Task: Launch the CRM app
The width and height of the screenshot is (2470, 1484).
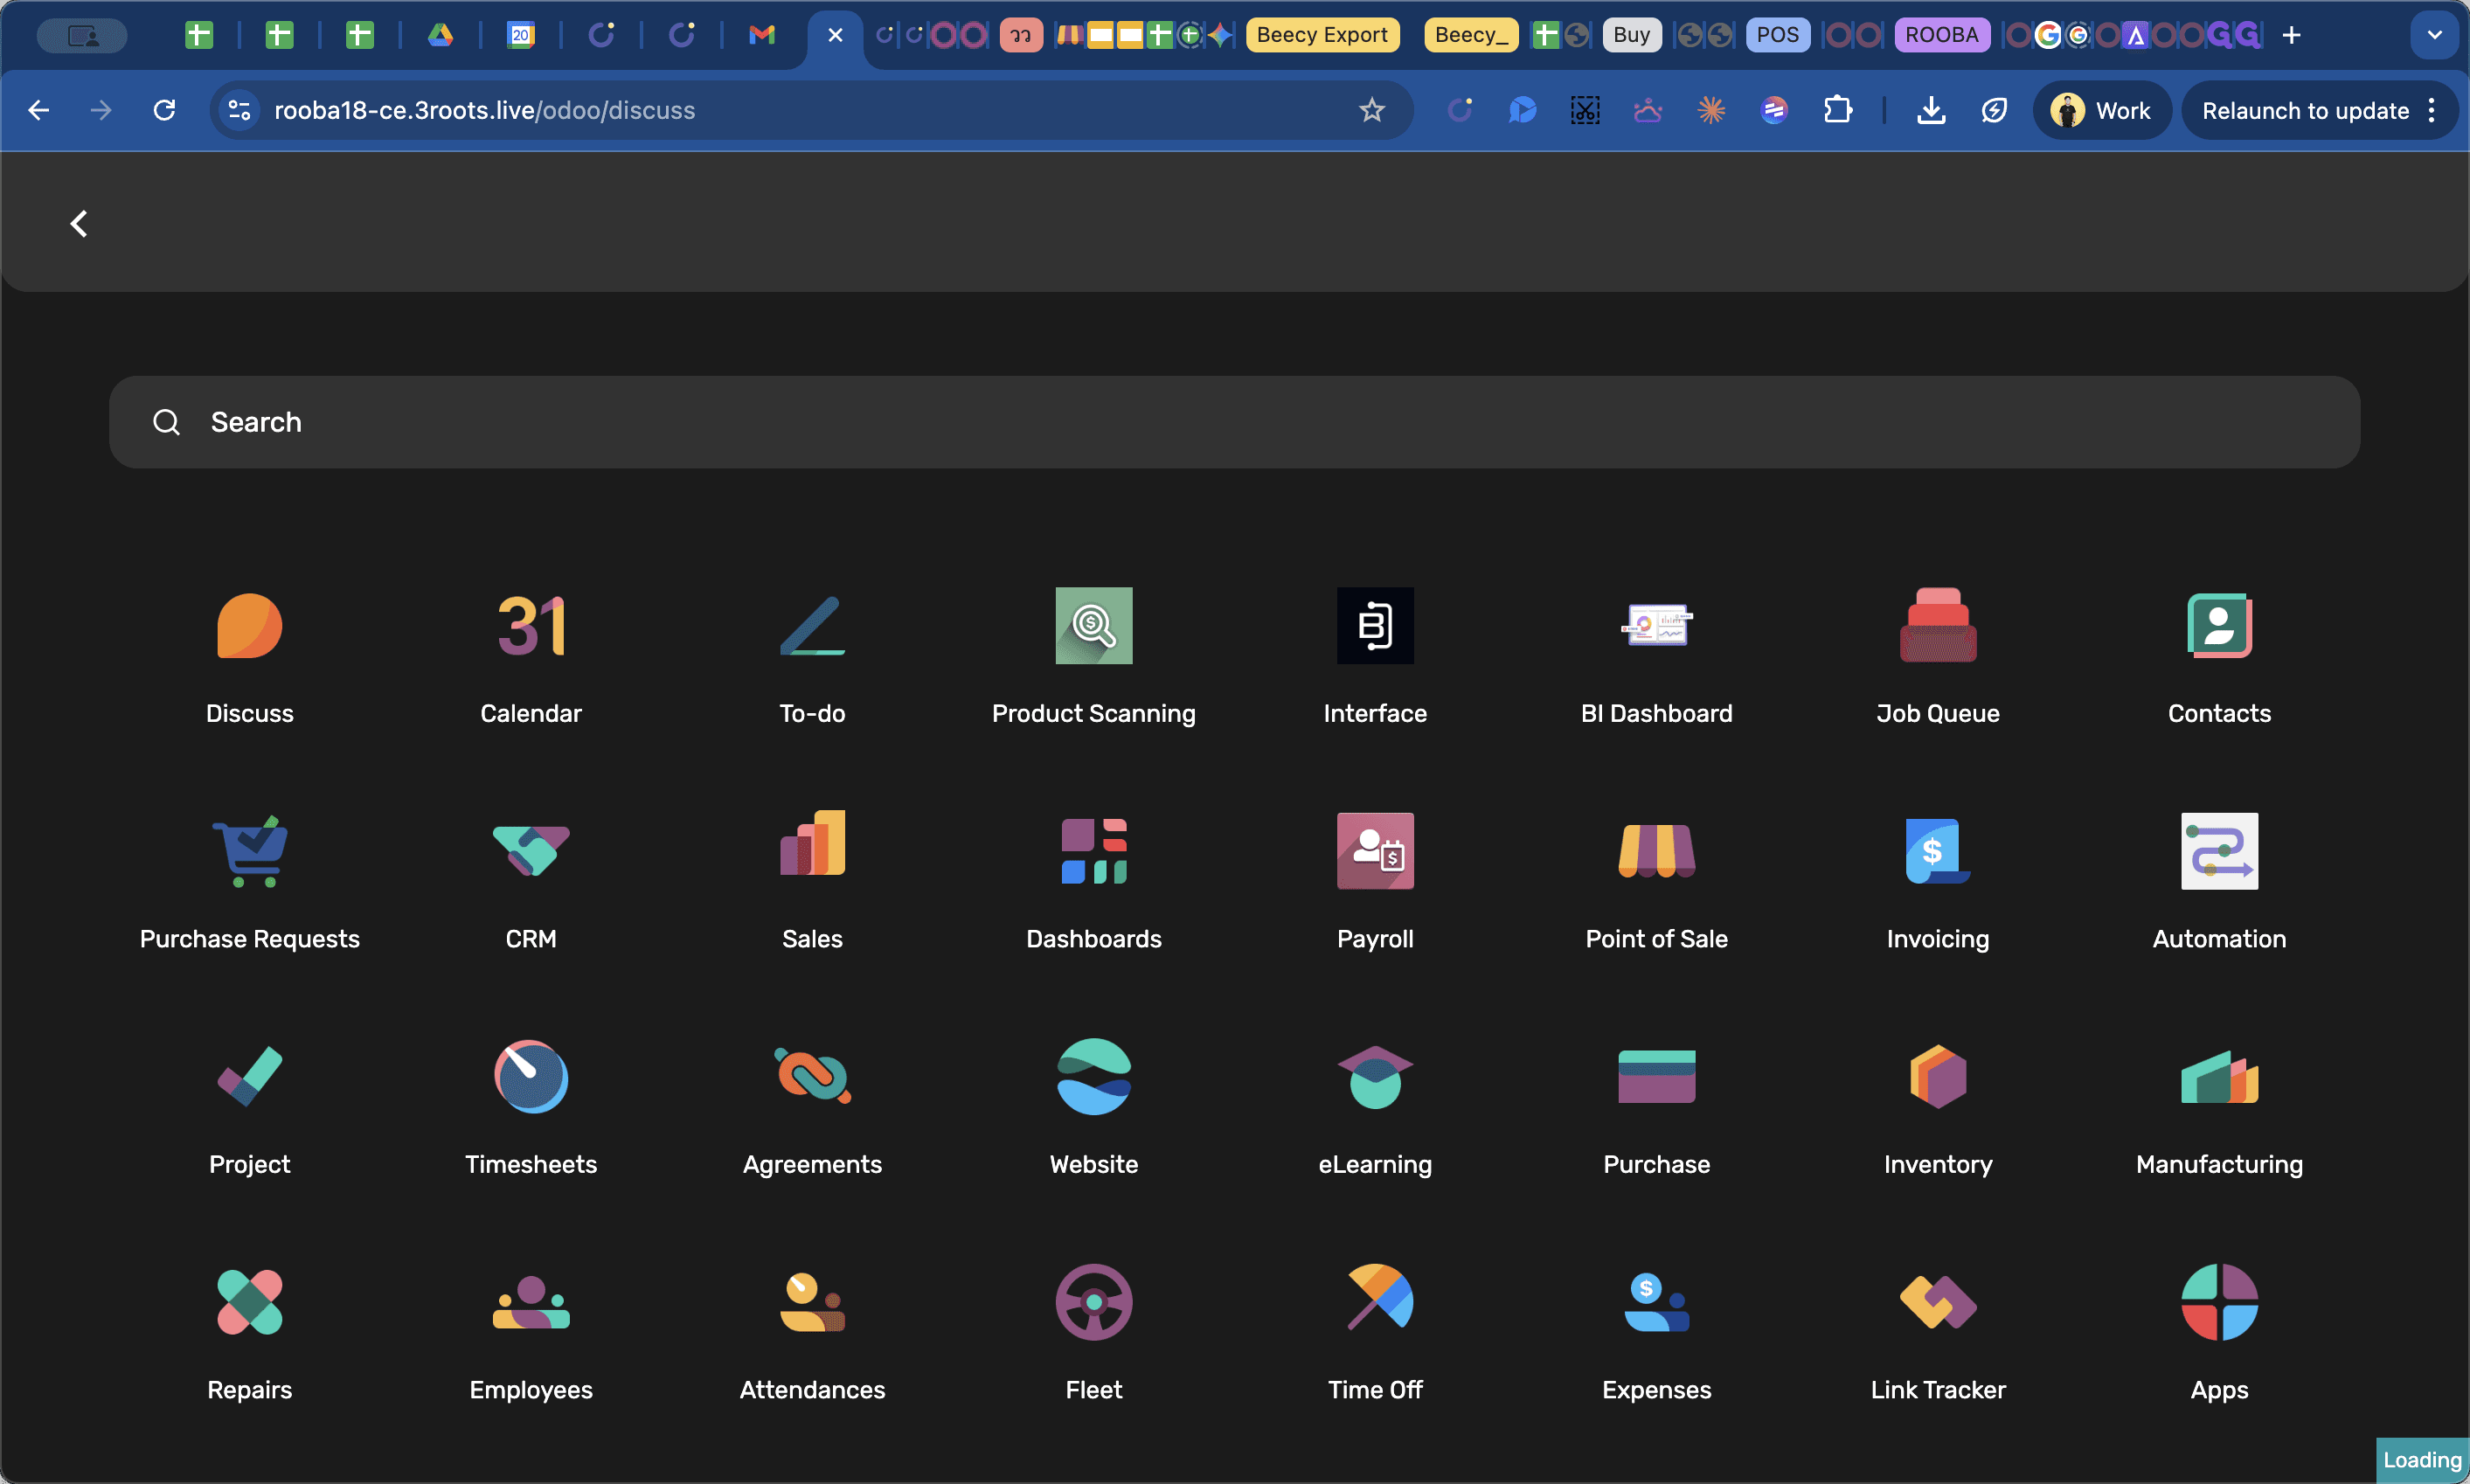Action: pos(531,881)
